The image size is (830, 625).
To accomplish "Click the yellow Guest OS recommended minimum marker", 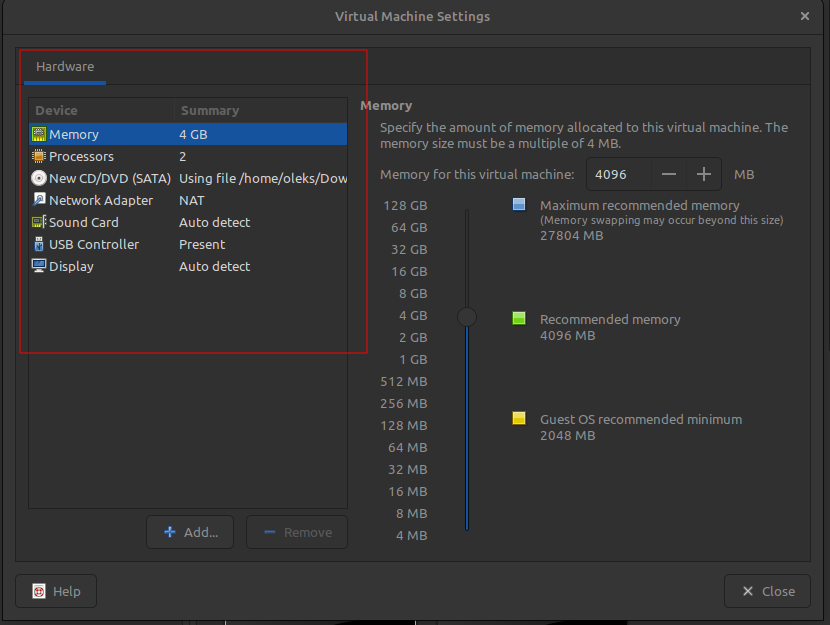I will click(519, 419).
